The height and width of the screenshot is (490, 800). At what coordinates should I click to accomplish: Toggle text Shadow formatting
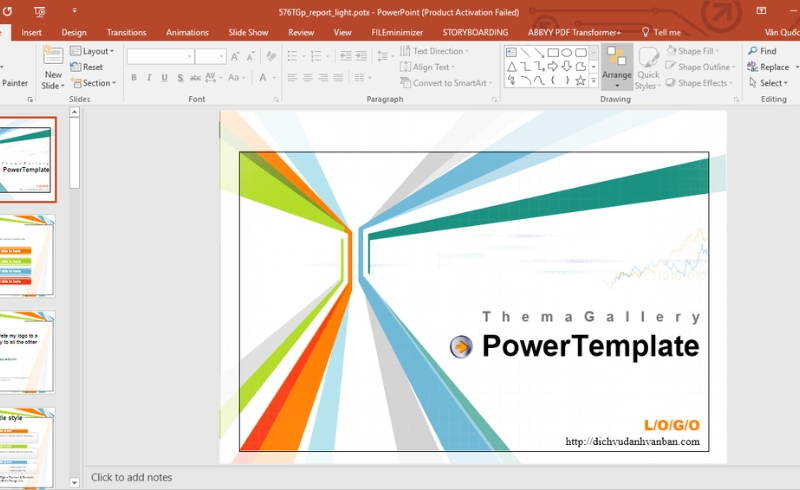[180, 78]
